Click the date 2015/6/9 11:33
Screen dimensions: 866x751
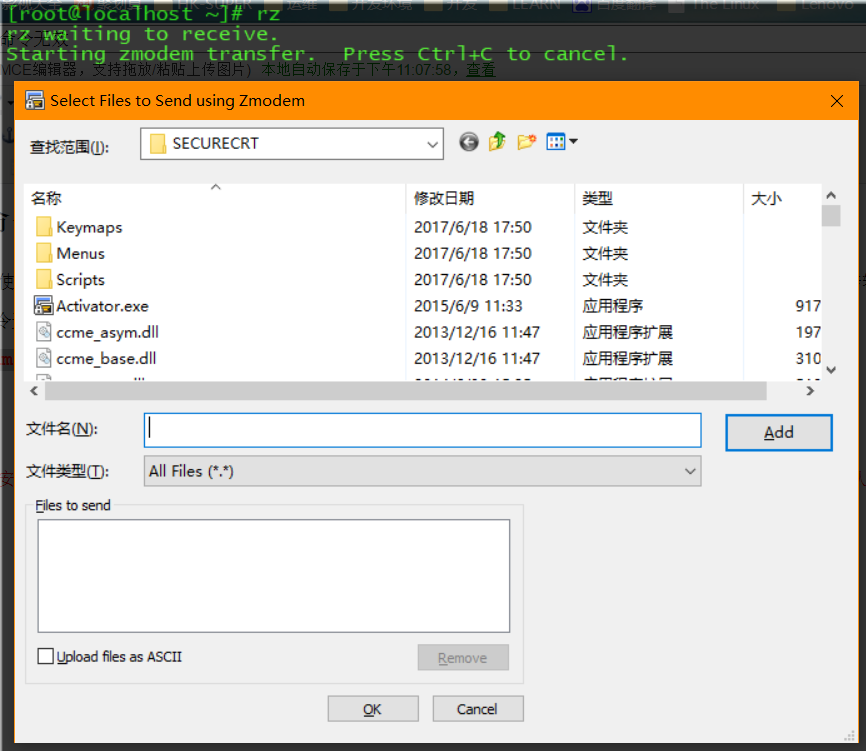(468, 306)
